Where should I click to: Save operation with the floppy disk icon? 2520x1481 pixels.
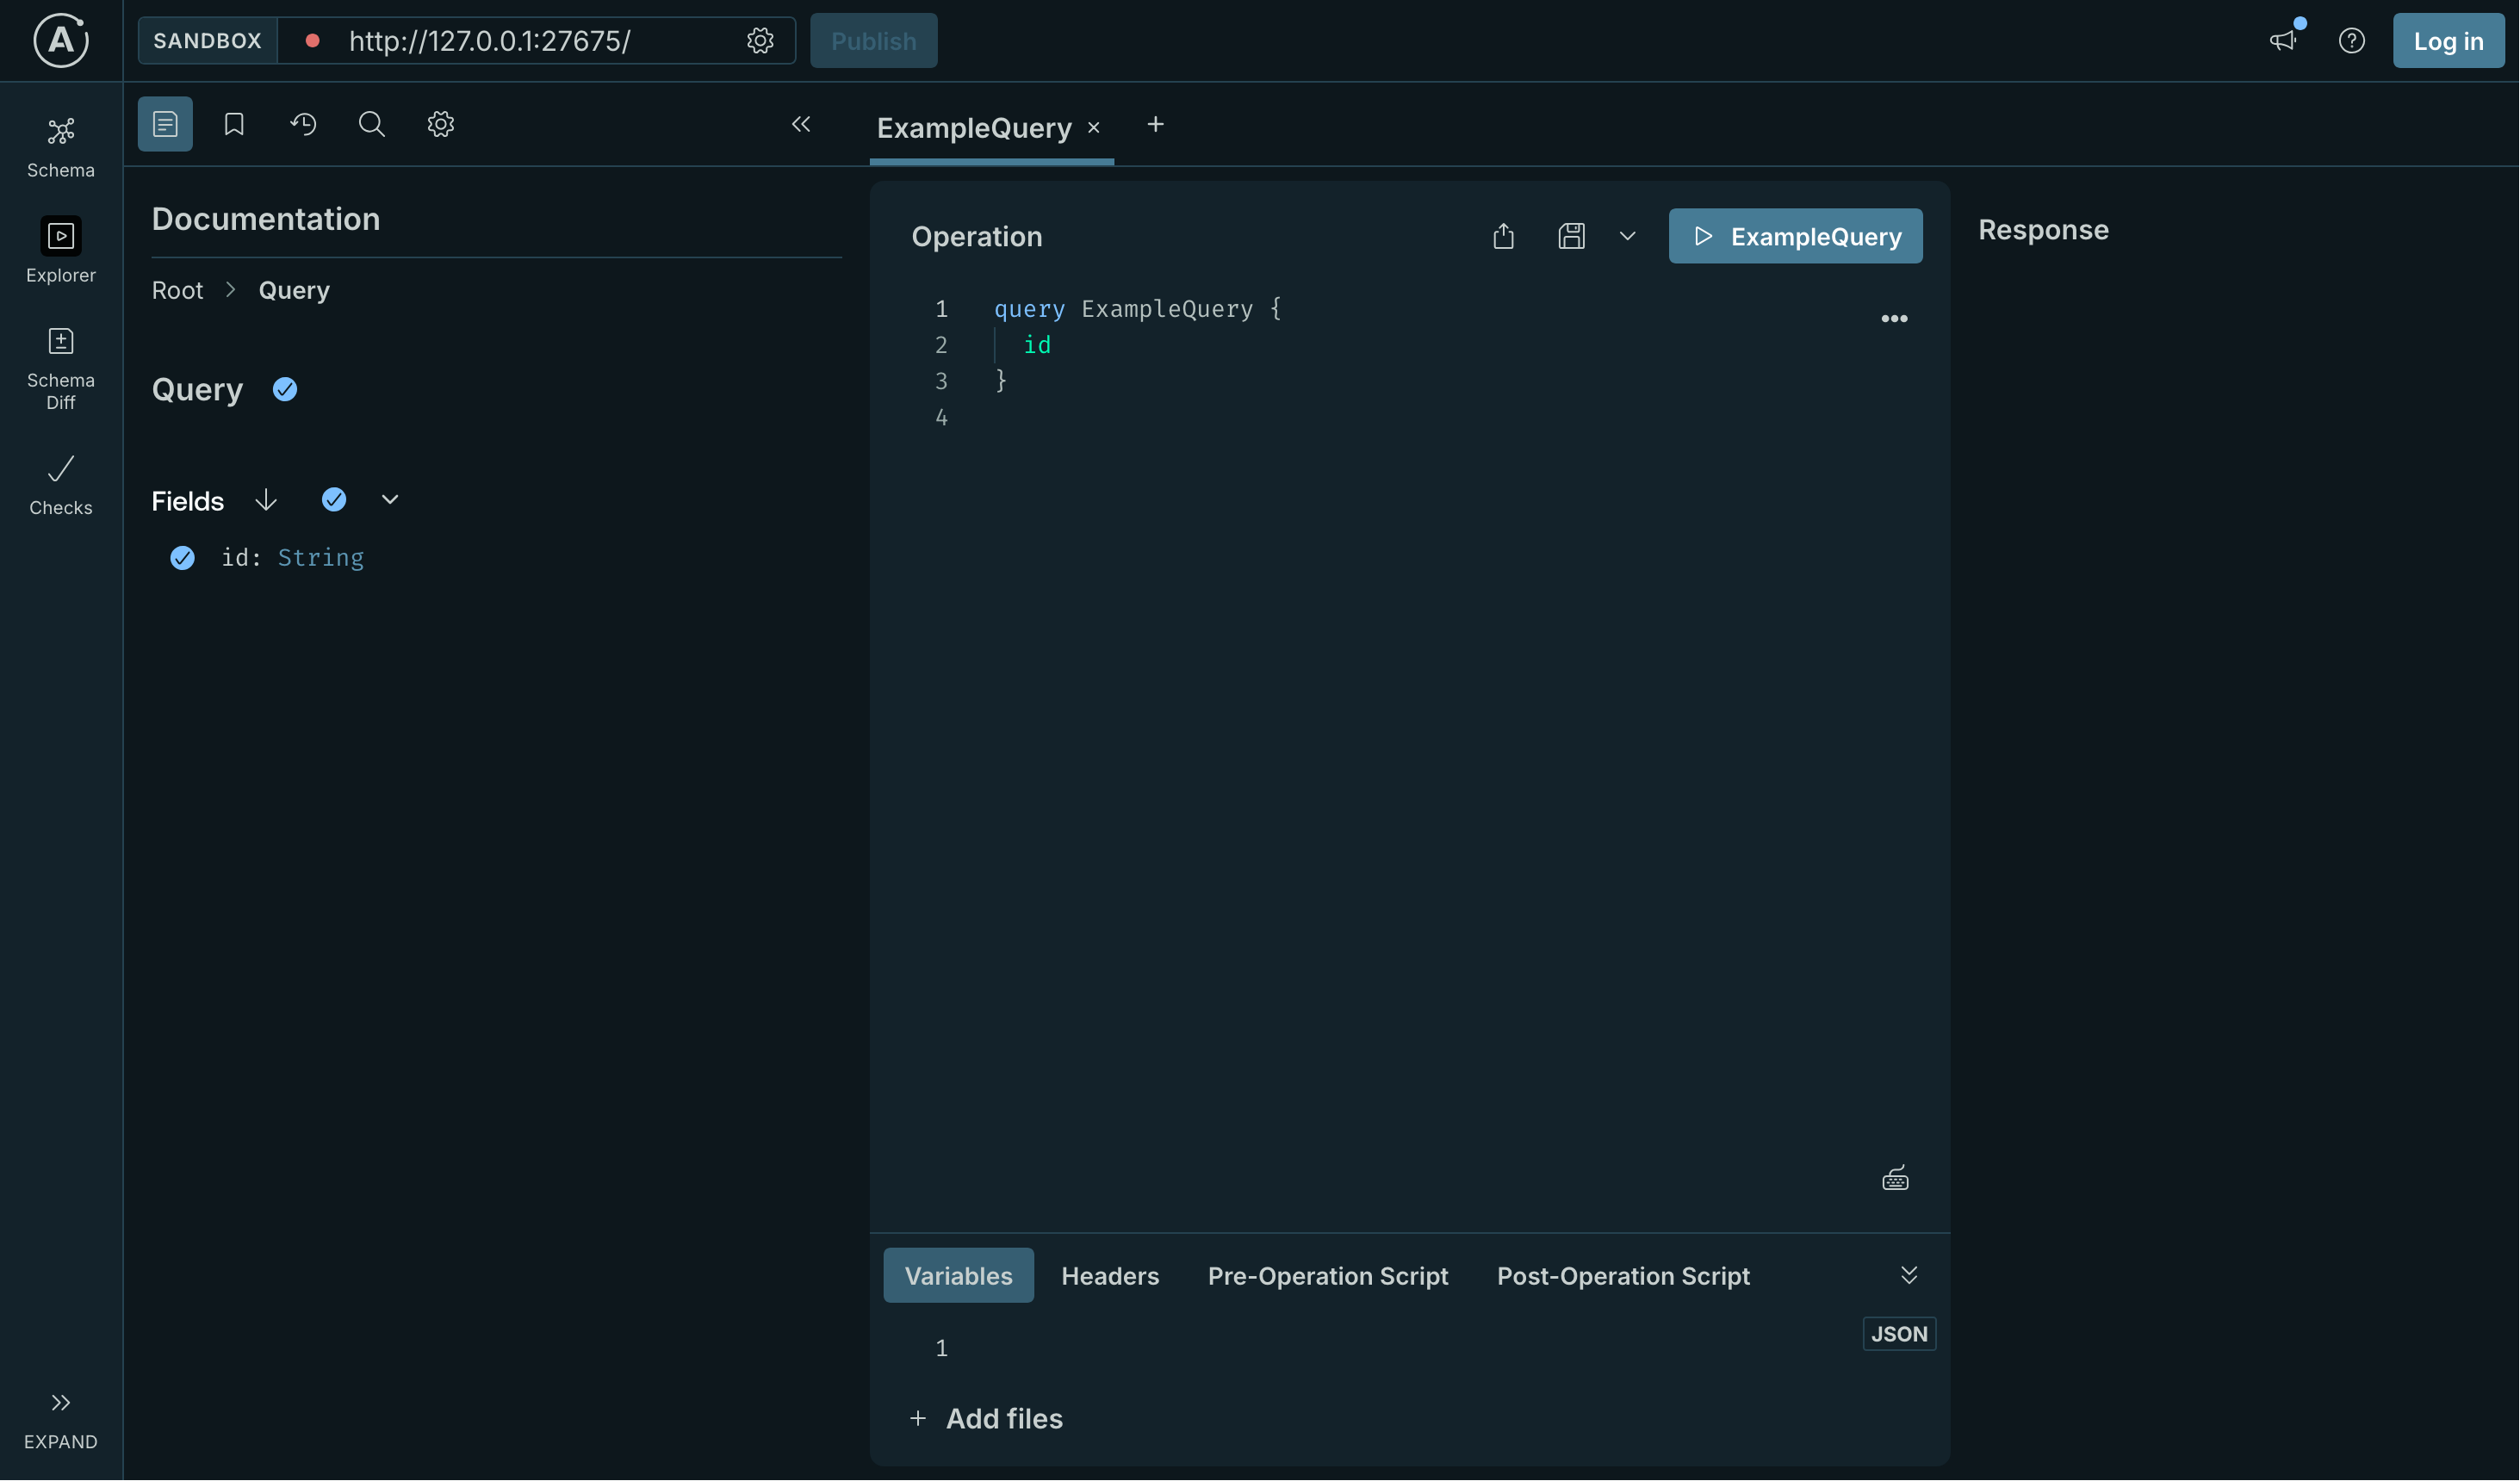click(x=1571, y=236)
